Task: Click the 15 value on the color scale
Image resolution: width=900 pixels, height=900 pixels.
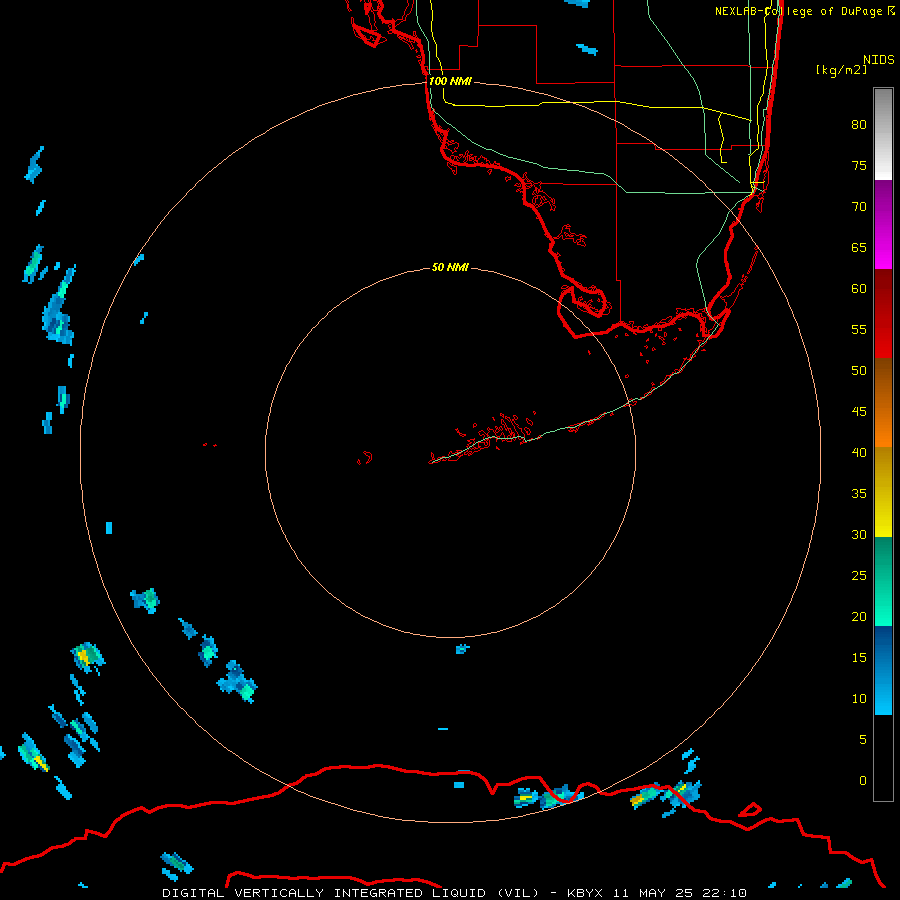Action: [x=859, y=658]
